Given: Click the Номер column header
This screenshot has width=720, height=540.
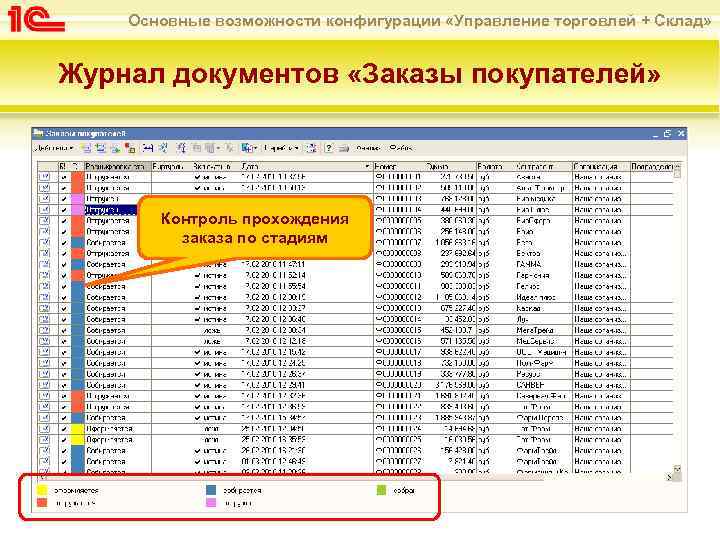Looking at the screenshot, I should point(399,166).
